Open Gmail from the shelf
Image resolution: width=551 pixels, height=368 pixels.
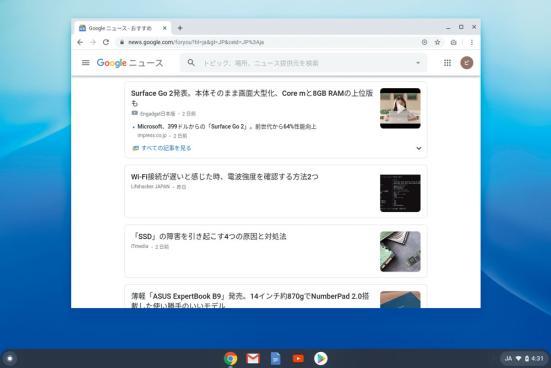pos(253,359)
